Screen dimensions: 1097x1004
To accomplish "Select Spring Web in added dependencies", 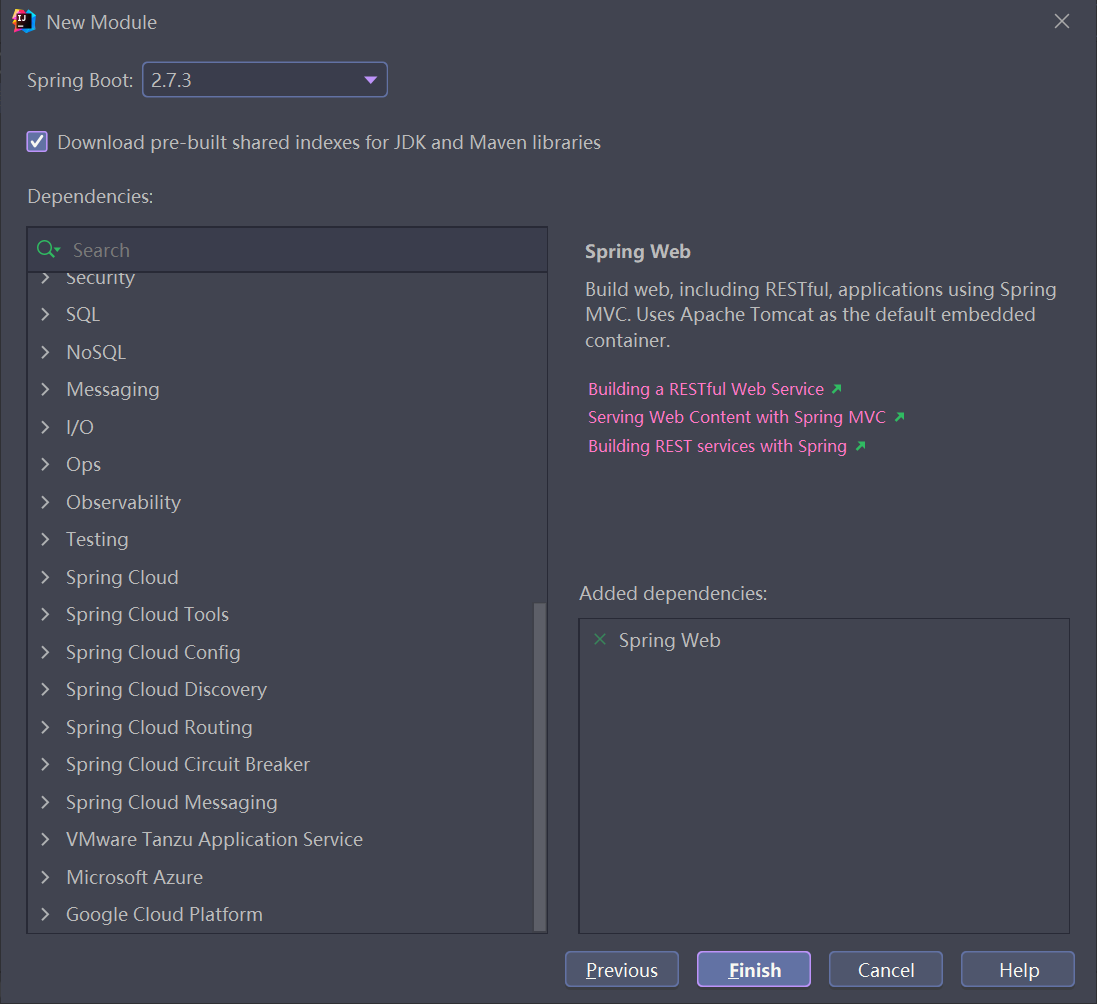I will [670, 640].
